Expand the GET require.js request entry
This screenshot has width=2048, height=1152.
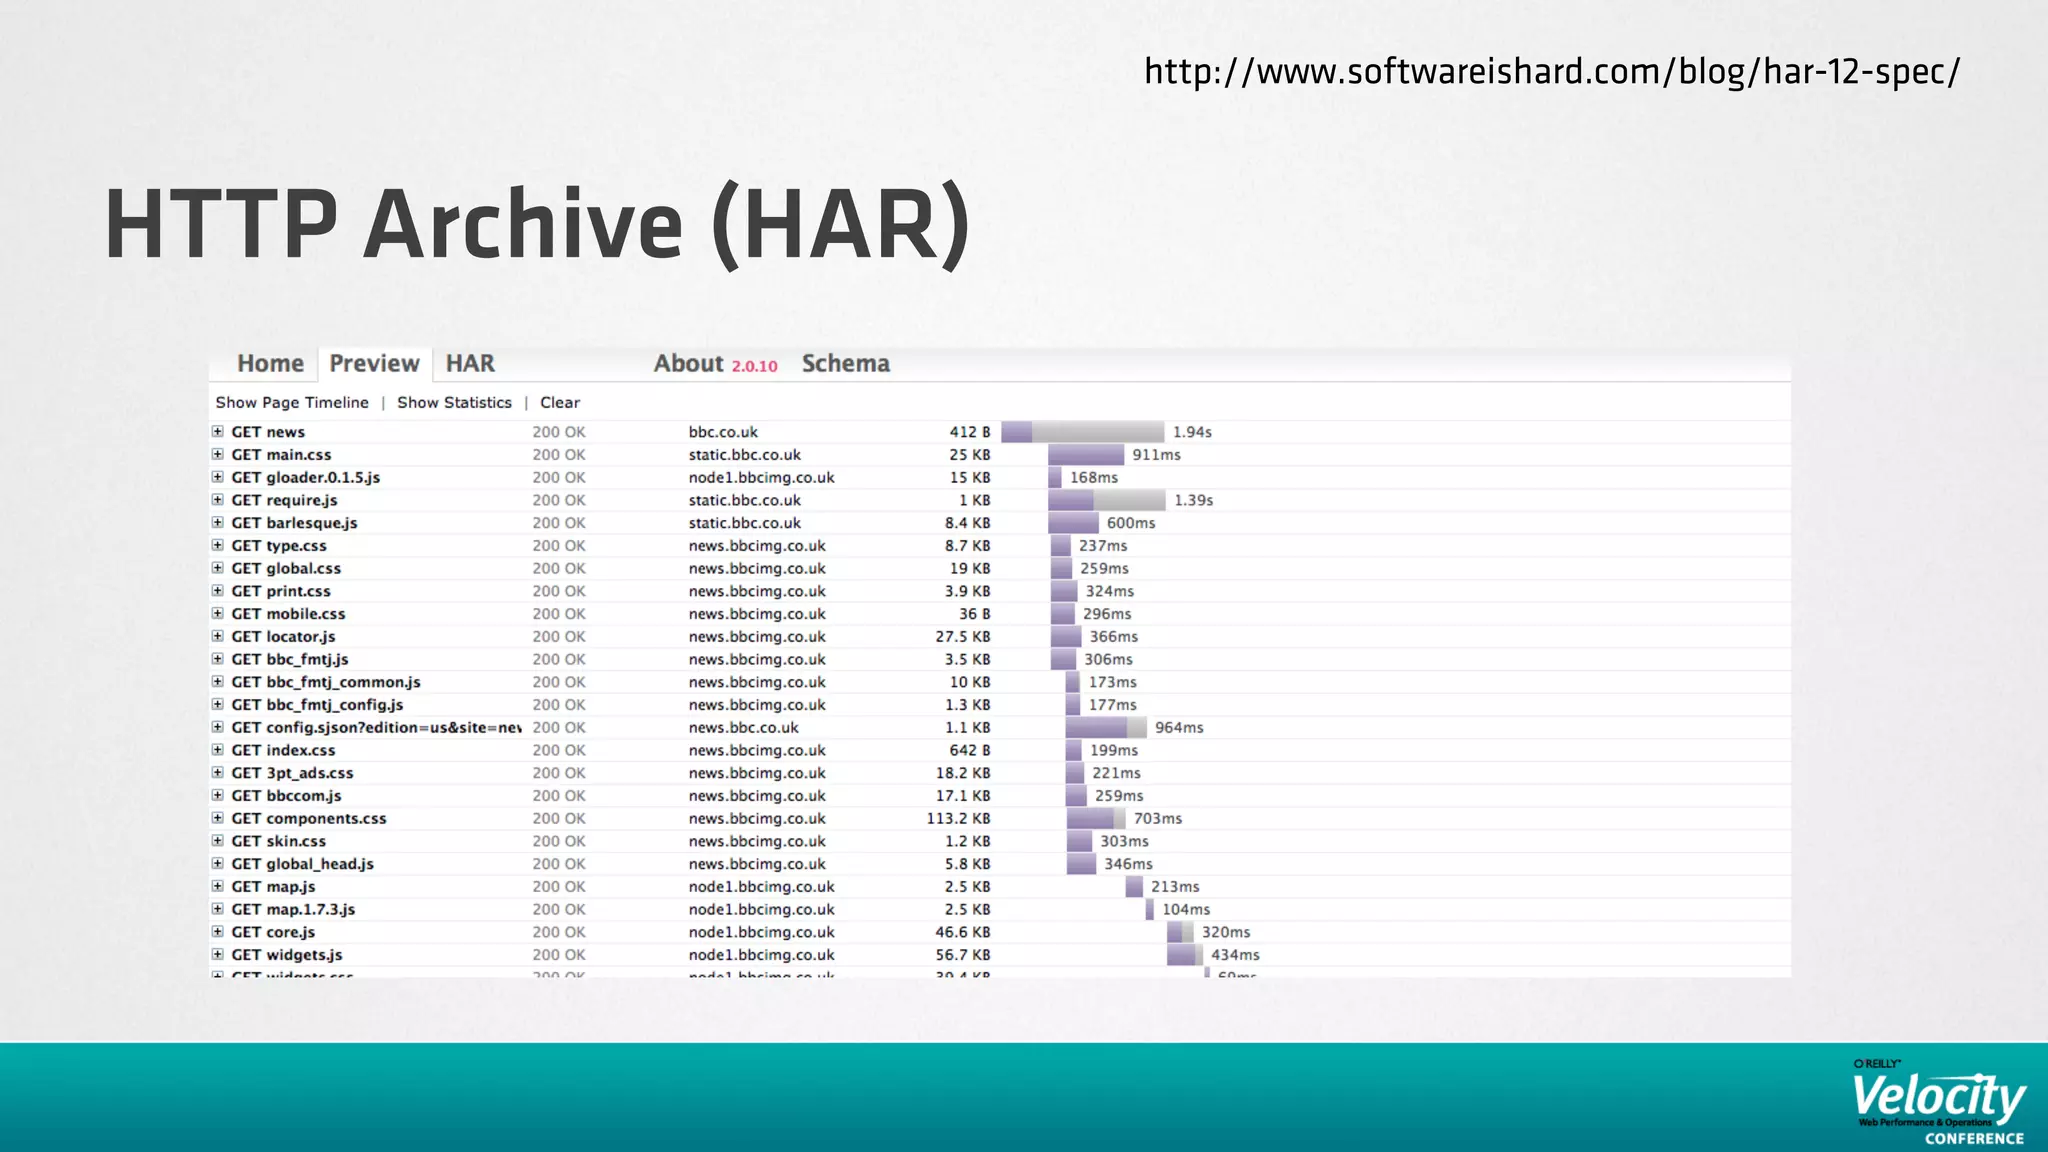tap(218, 500)
